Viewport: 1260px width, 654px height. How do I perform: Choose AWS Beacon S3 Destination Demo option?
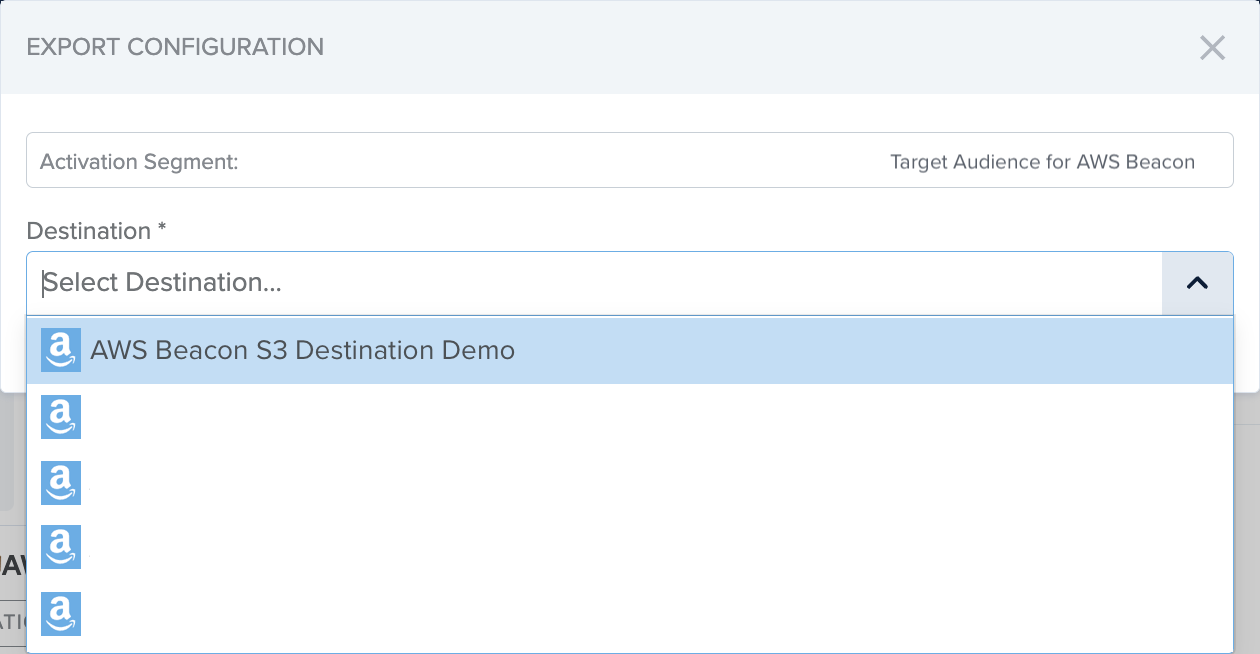(x=630, y=351)
